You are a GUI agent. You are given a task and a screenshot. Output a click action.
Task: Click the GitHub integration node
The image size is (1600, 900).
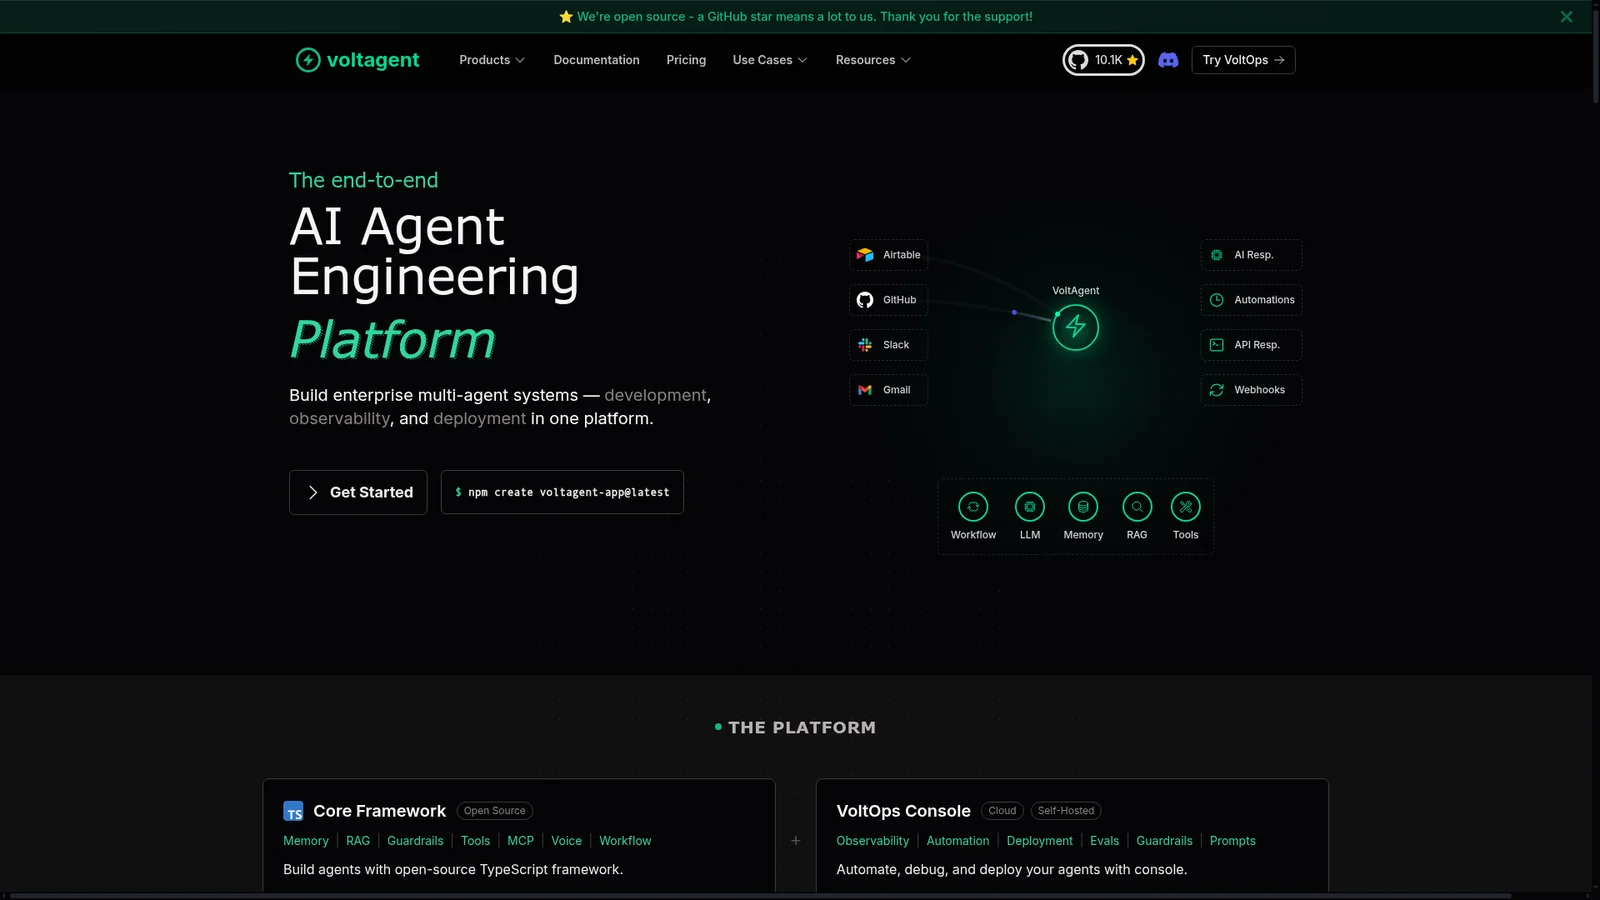pyautogui.click(x=888, y=300)
